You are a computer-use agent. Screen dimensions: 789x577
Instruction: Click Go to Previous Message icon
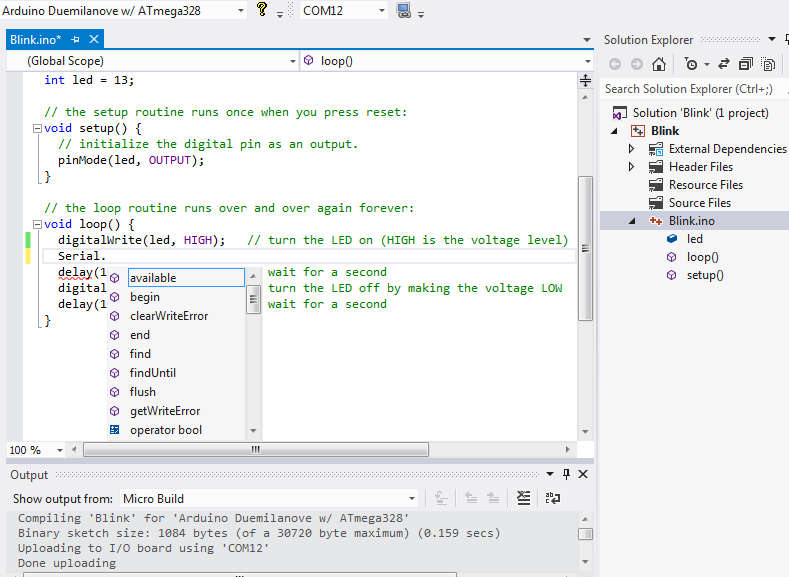[x=471, y=498]
